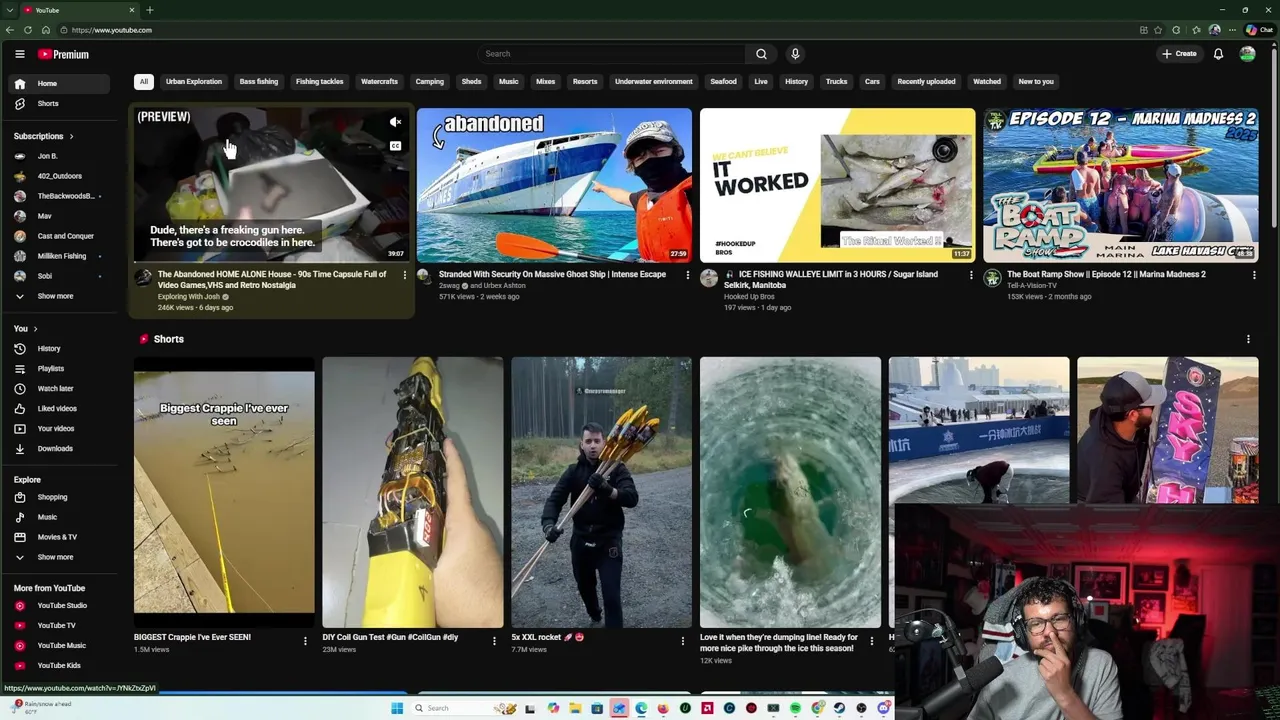Viewport: 1280px width, 720px height.
Task: Open the notifications bell
Action: (1218, 54)
